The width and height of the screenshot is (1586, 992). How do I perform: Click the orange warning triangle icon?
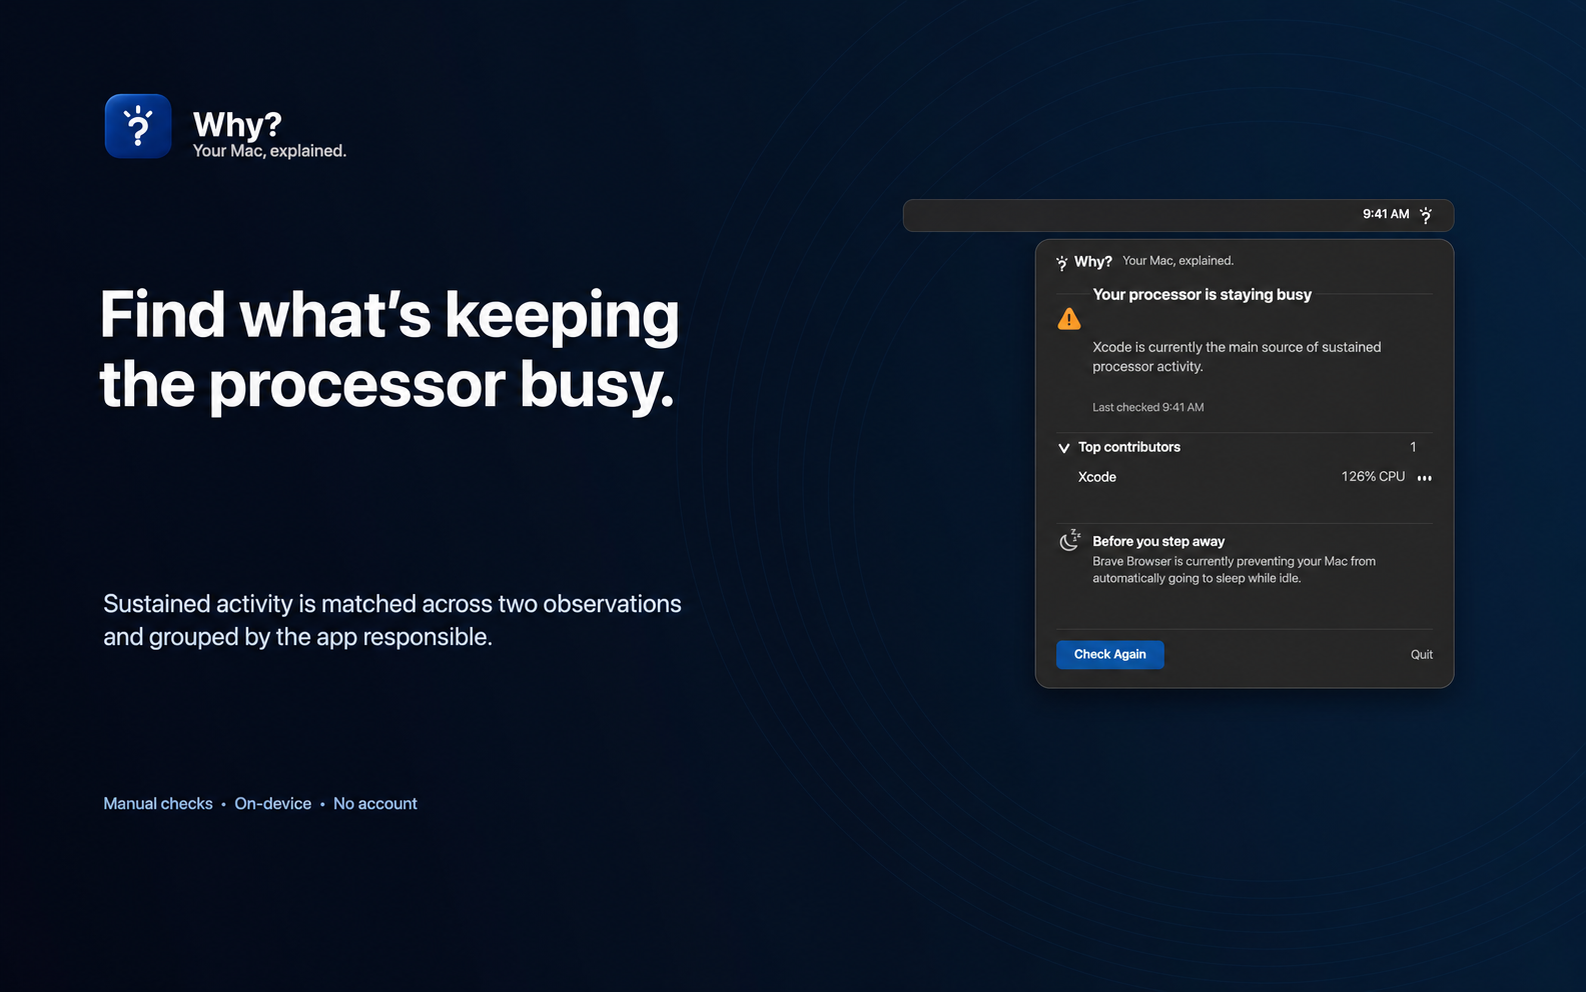tap(1069, 319)
